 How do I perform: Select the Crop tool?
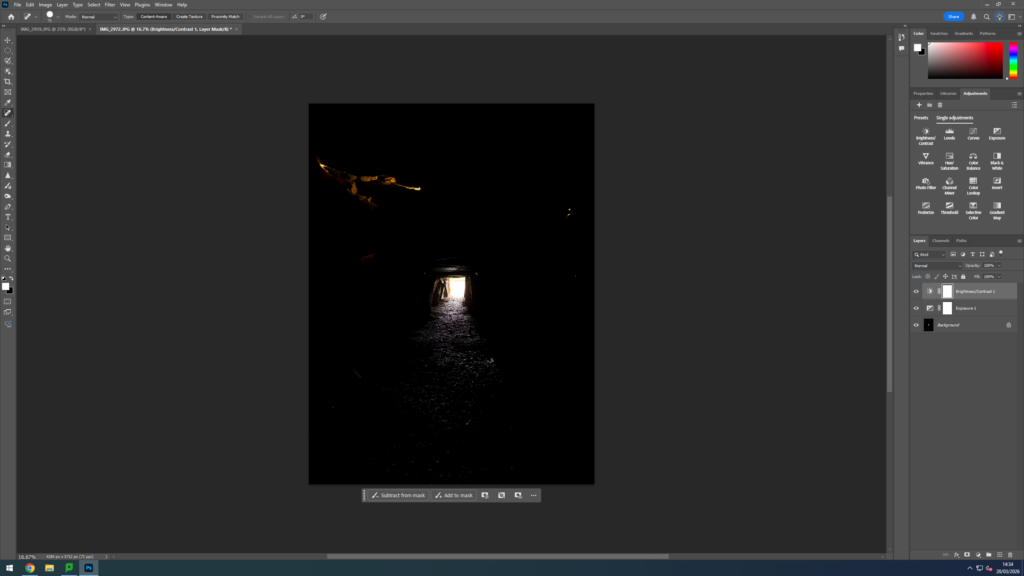coord(8,82)
